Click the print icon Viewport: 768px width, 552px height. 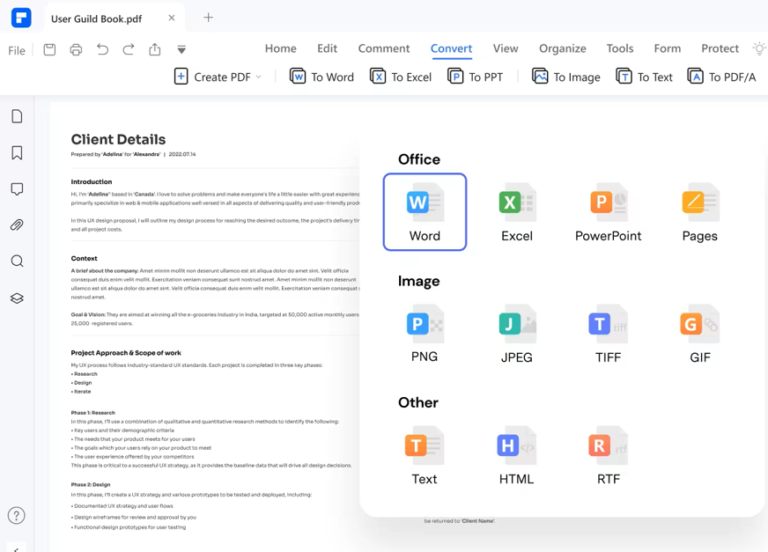click(76, 49)
